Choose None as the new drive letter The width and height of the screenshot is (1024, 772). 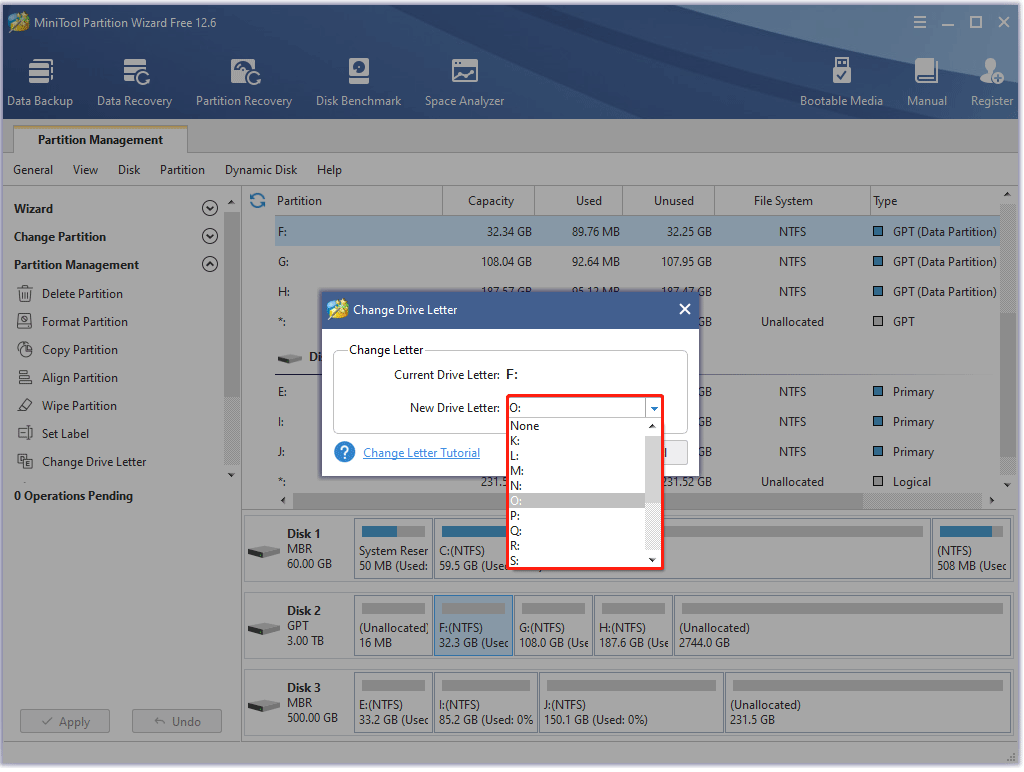point(527,425)
